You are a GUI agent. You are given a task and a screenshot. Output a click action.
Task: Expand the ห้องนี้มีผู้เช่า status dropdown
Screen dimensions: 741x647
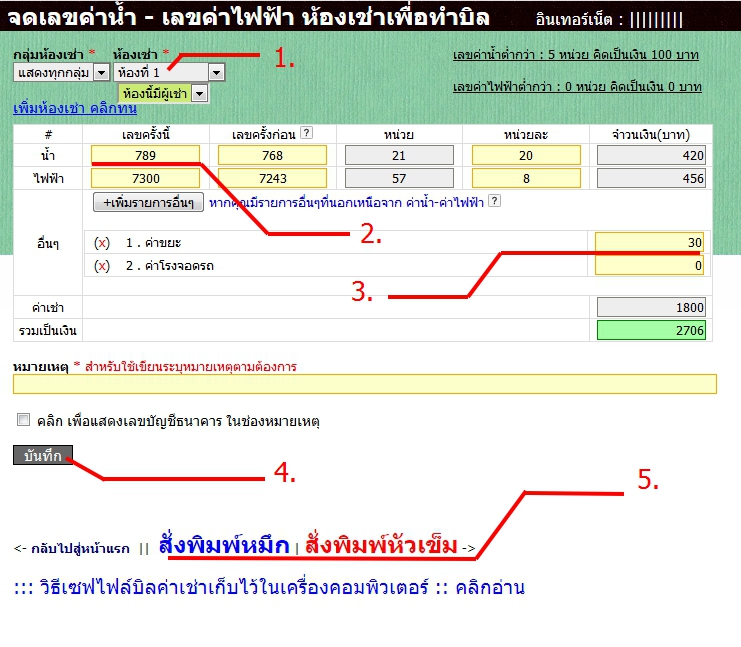199,93
